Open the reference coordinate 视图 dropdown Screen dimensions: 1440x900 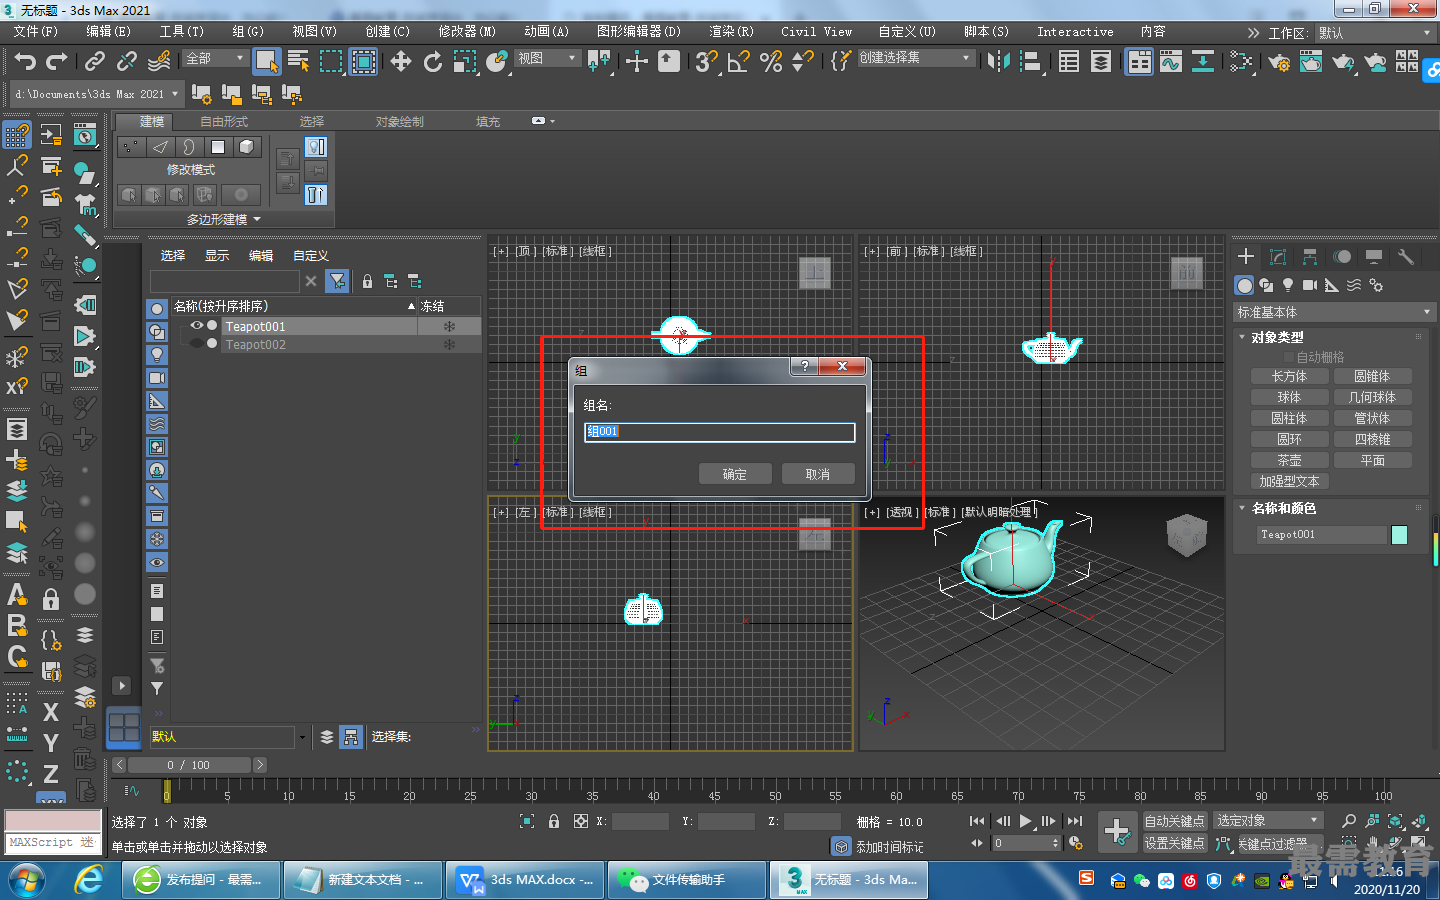pyautogui.click(x=548, y=58)
